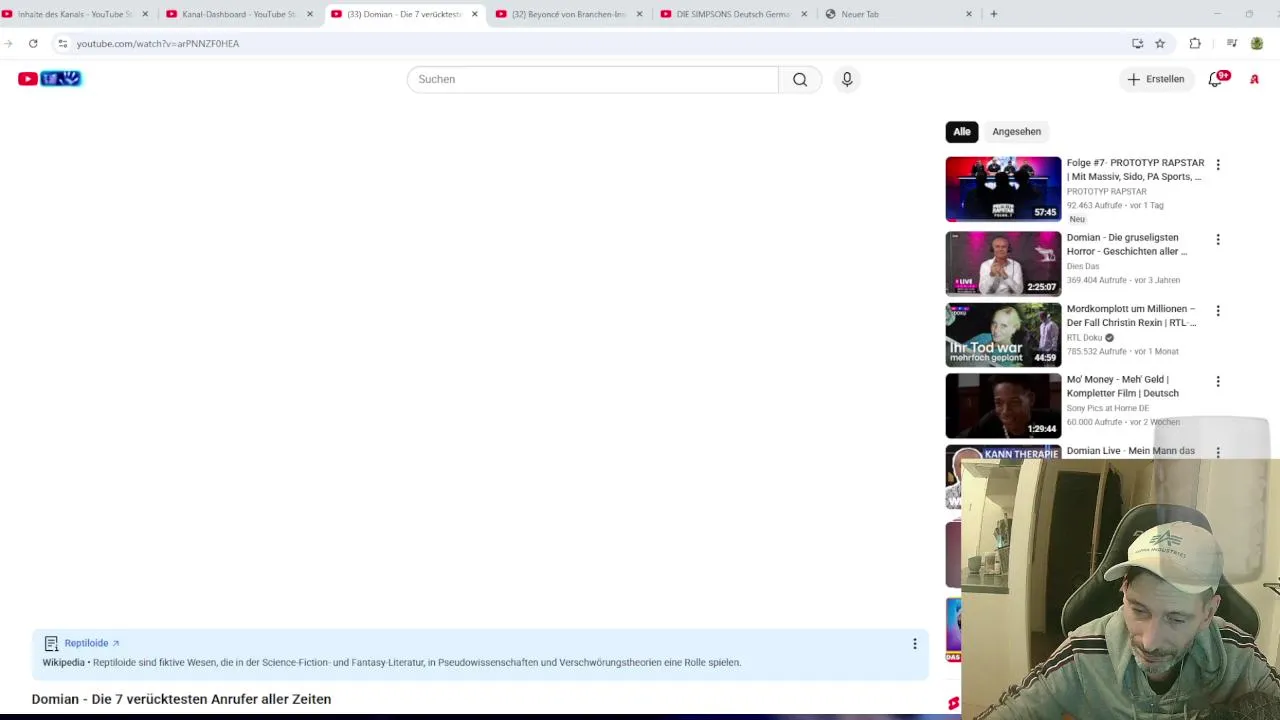Viewport: 1280px width, 720px height.
Task: Click the Reptiloide info panel article icon
Action: click(51, 643)
